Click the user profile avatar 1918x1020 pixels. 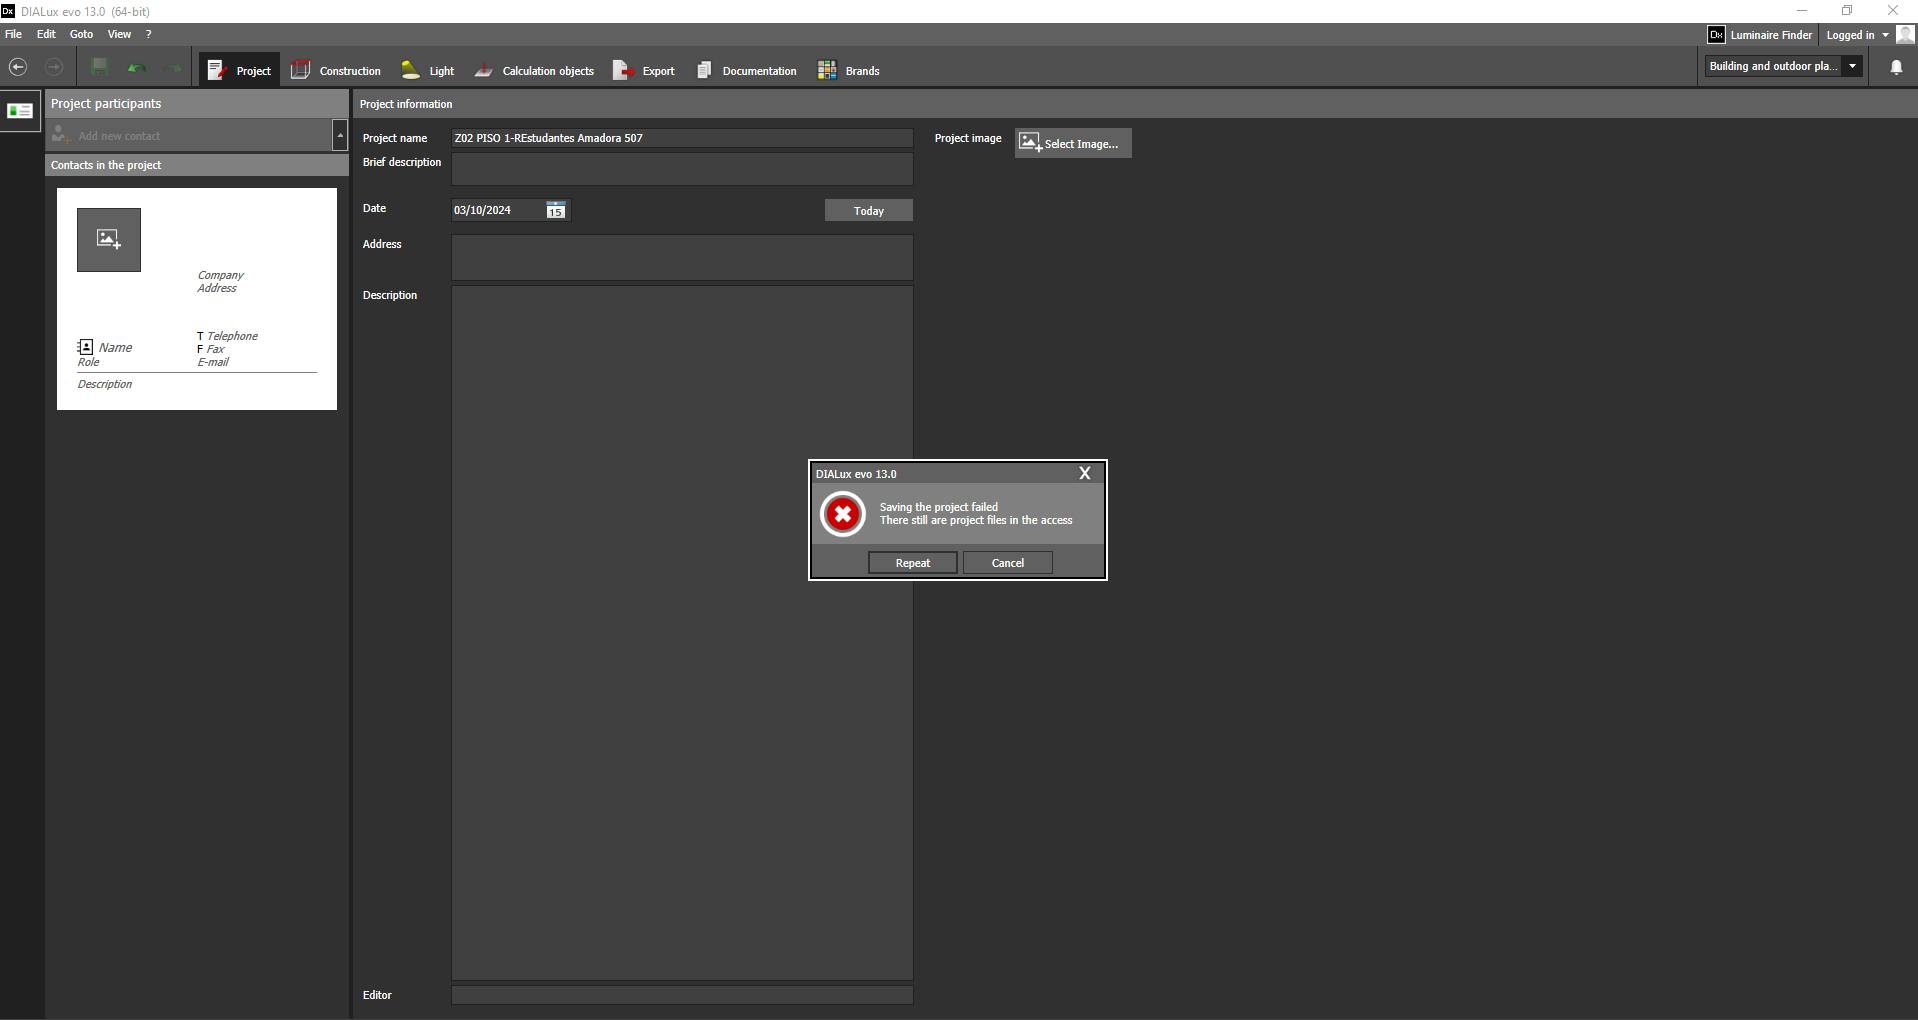click(1906, 35)
